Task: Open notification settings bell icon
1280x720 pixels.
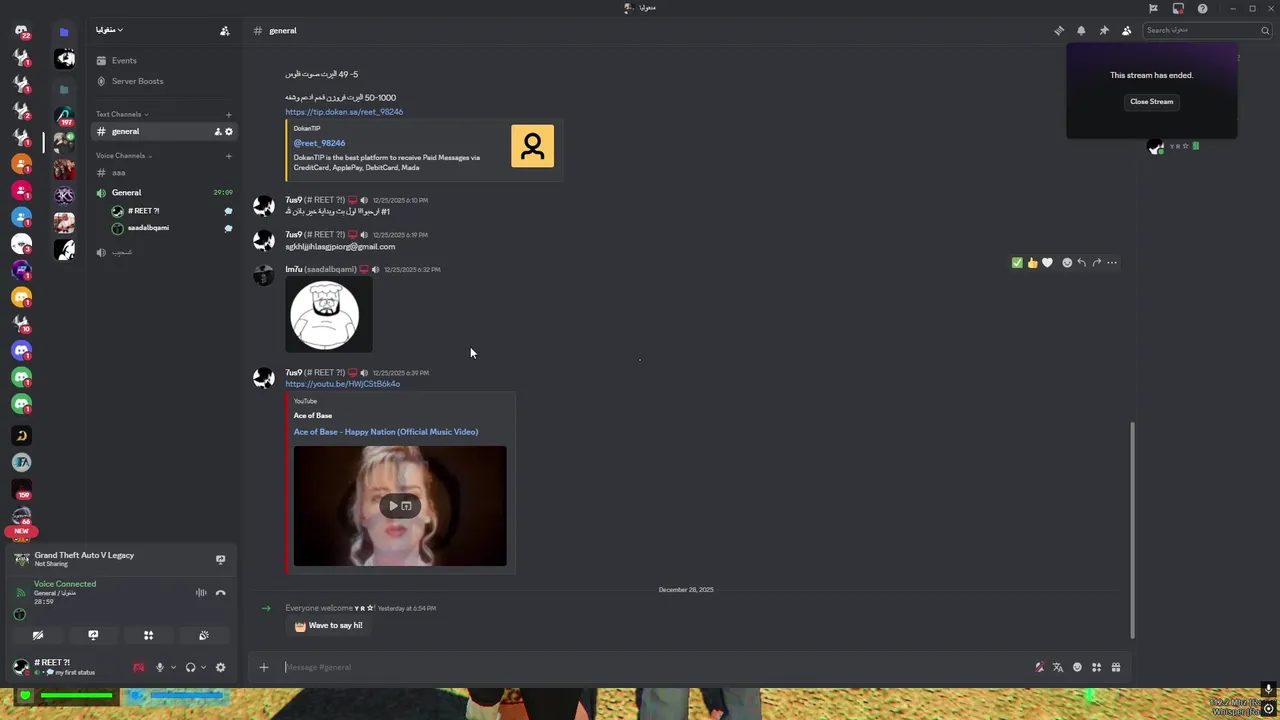Action: 1081,31
